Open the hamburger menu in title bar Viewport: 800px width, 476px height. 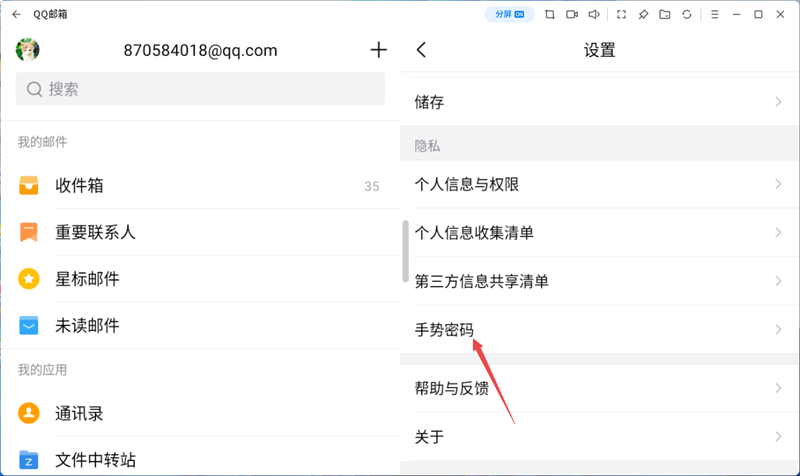(x=714, y=15)
